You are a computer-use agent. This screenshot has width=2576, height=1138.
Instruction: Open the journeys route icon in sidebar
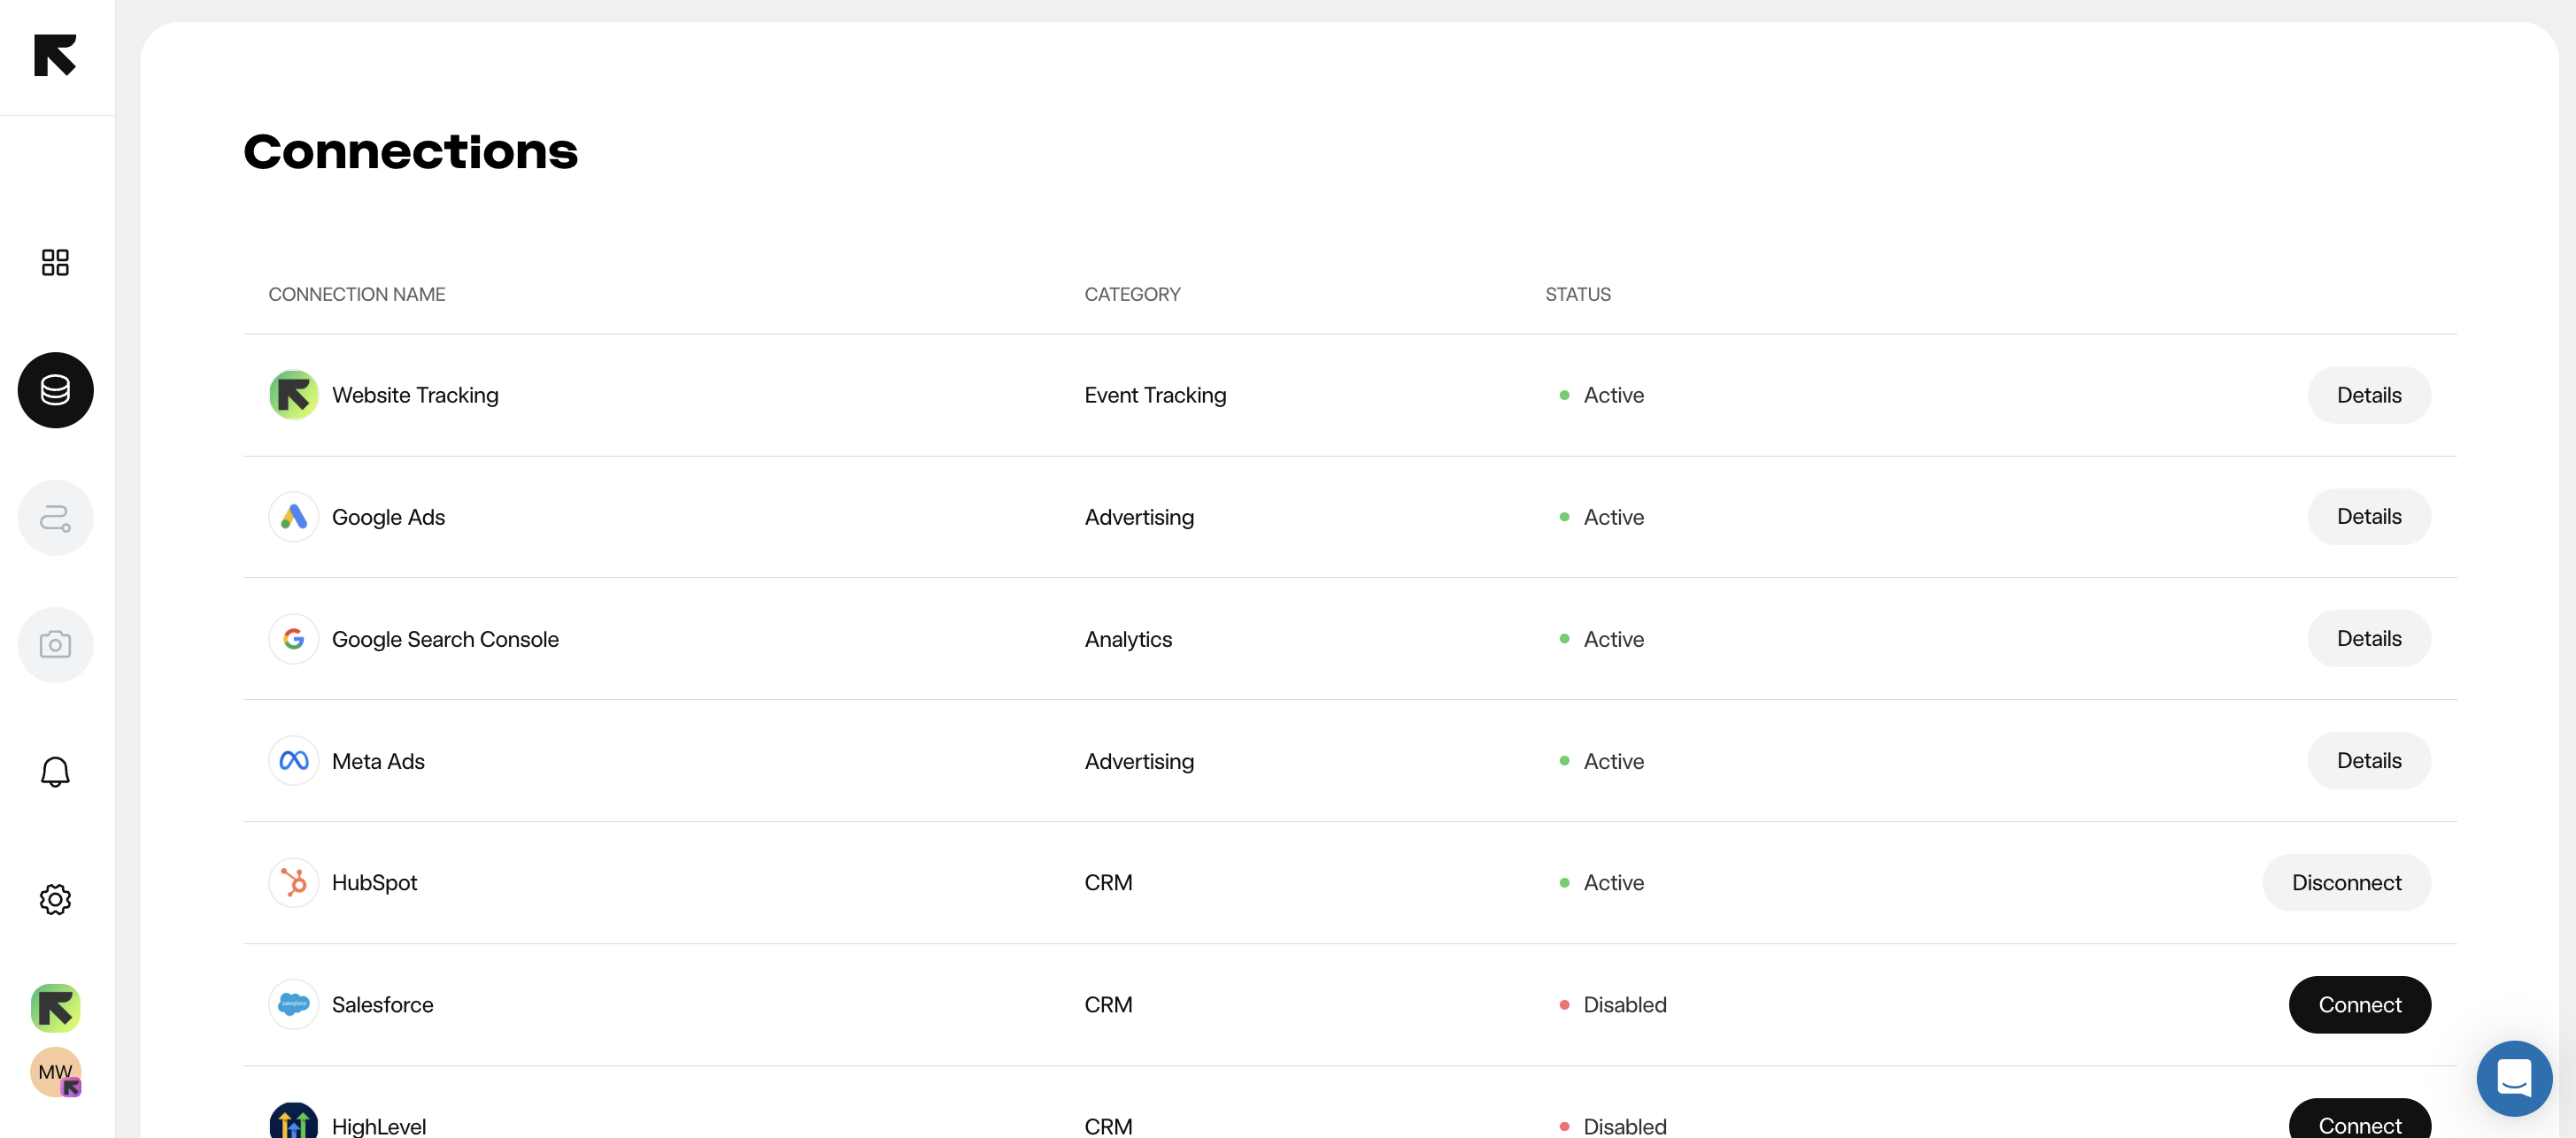click(55, 517)
